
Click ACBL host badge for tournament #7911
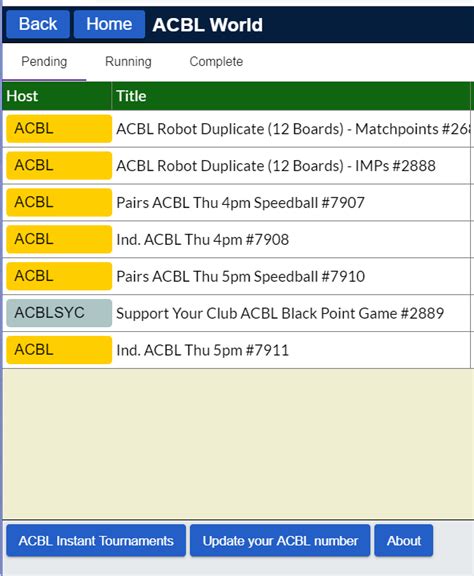coord(59,350)
